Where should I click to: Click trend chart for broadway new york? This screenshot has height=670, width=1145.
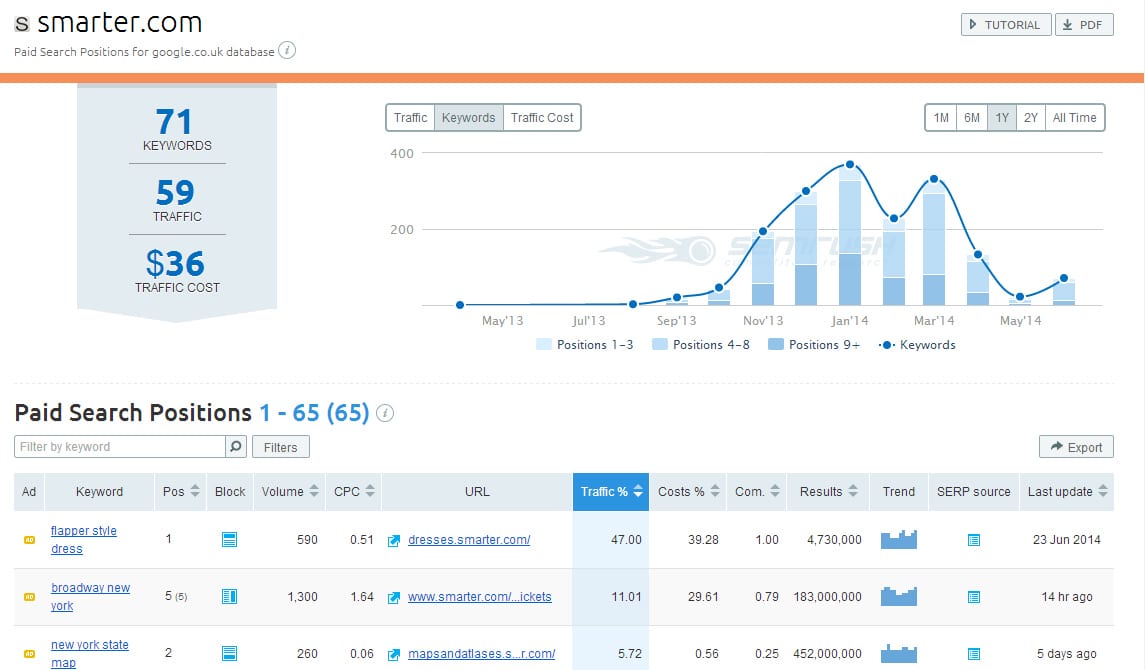pyautogui.click(x=898, y=596)
